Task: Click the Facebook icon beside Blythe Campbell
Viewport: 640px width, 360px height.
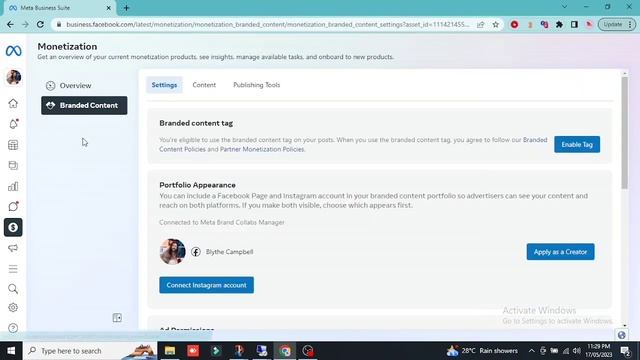Action: click(196, 252)
